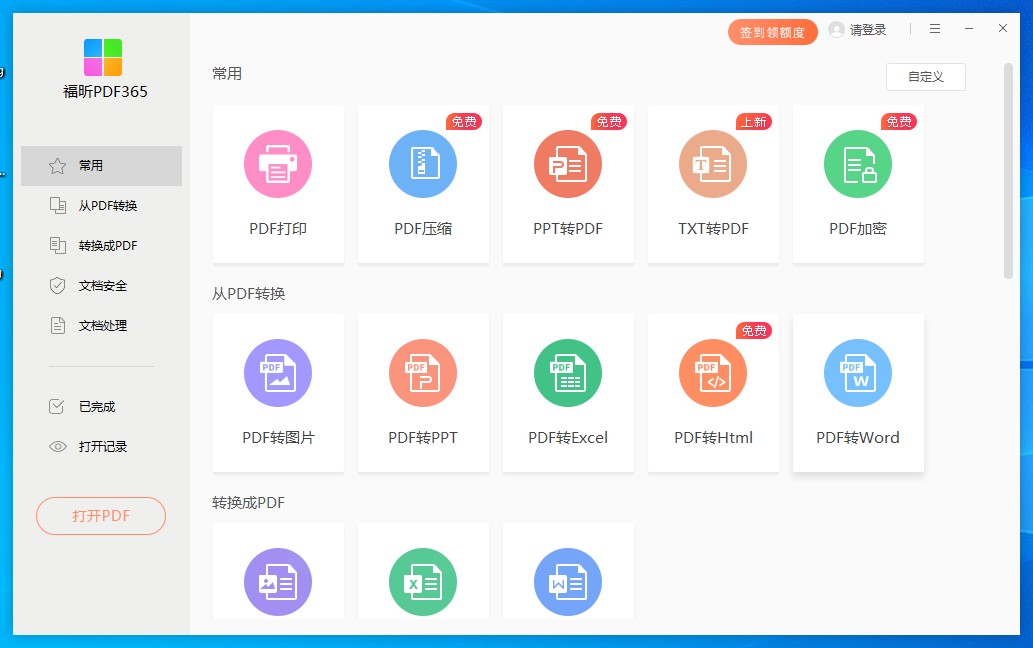Screen dimensions: 1033x648
Task: Click the 请登录 login link
Action: (x=868, y=30)
